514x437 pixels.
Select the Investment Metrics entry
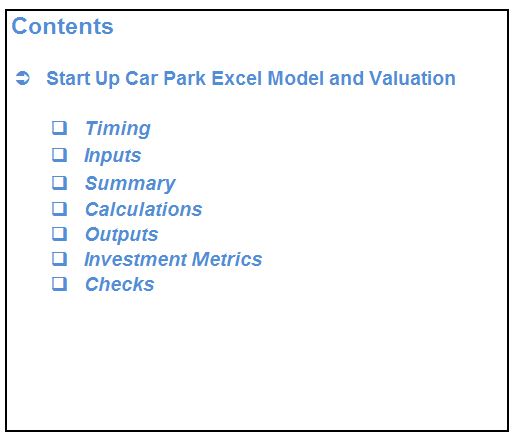[173, 259]
